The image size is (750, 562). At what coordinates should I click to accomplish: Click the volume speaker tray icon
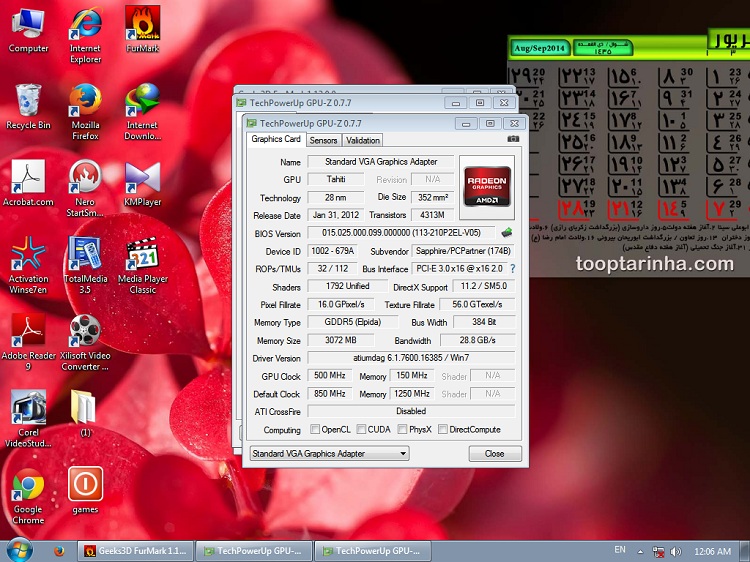[x=676, y=552]
